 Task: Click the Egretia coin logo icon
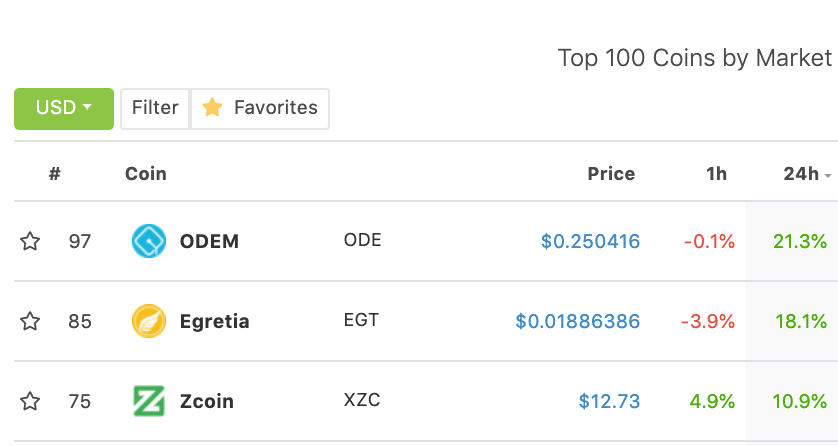(x=149, y=321)
